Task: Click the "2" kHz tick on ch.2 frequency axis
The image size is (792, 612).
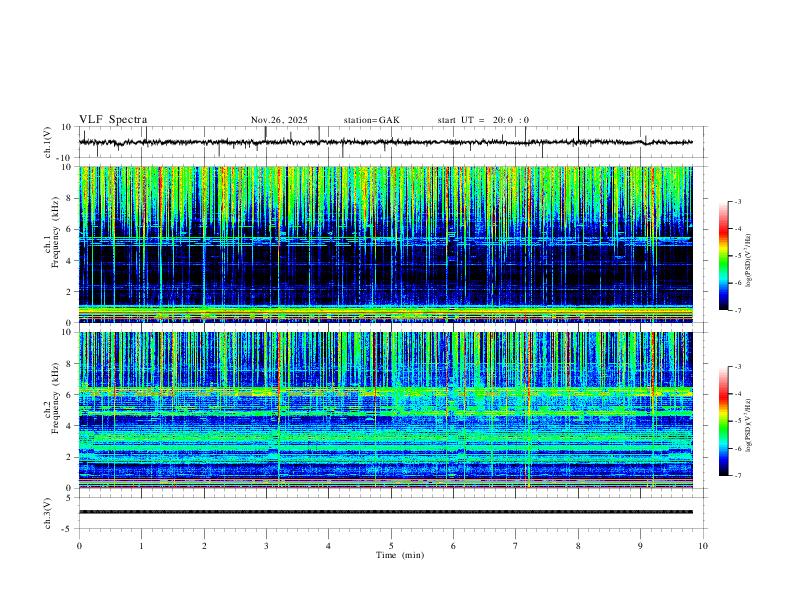Action: pos(69,457)
